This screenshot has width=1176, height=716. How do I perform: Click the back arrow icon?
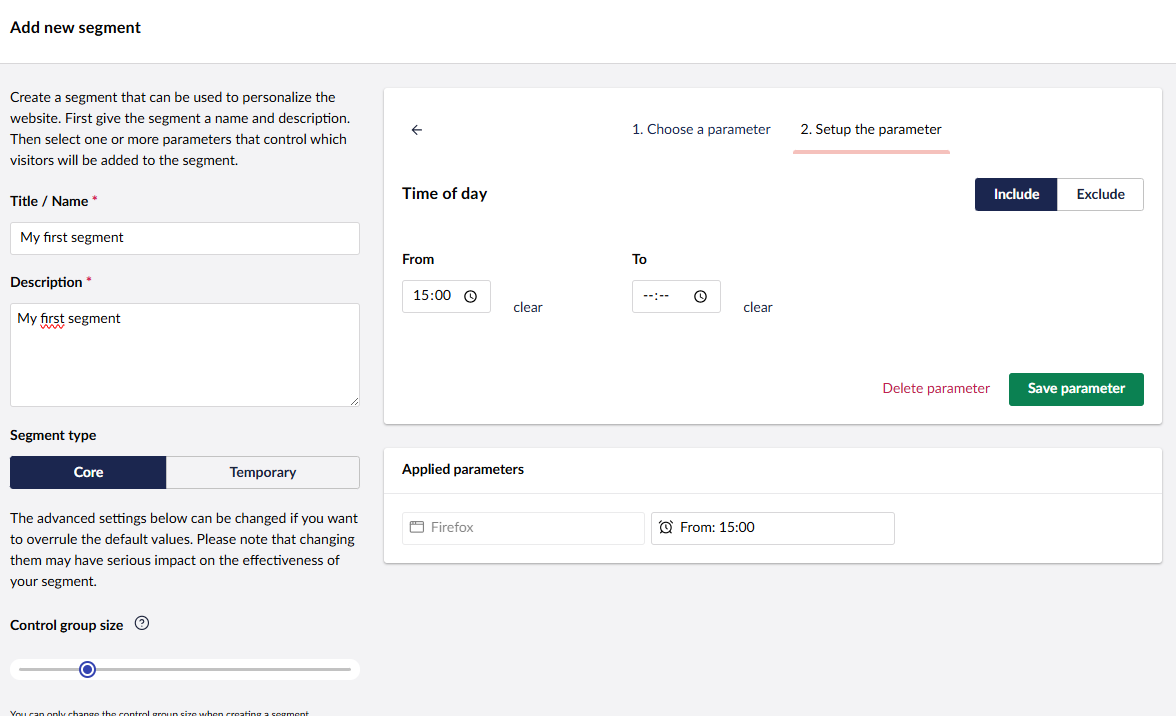[417, 130]
